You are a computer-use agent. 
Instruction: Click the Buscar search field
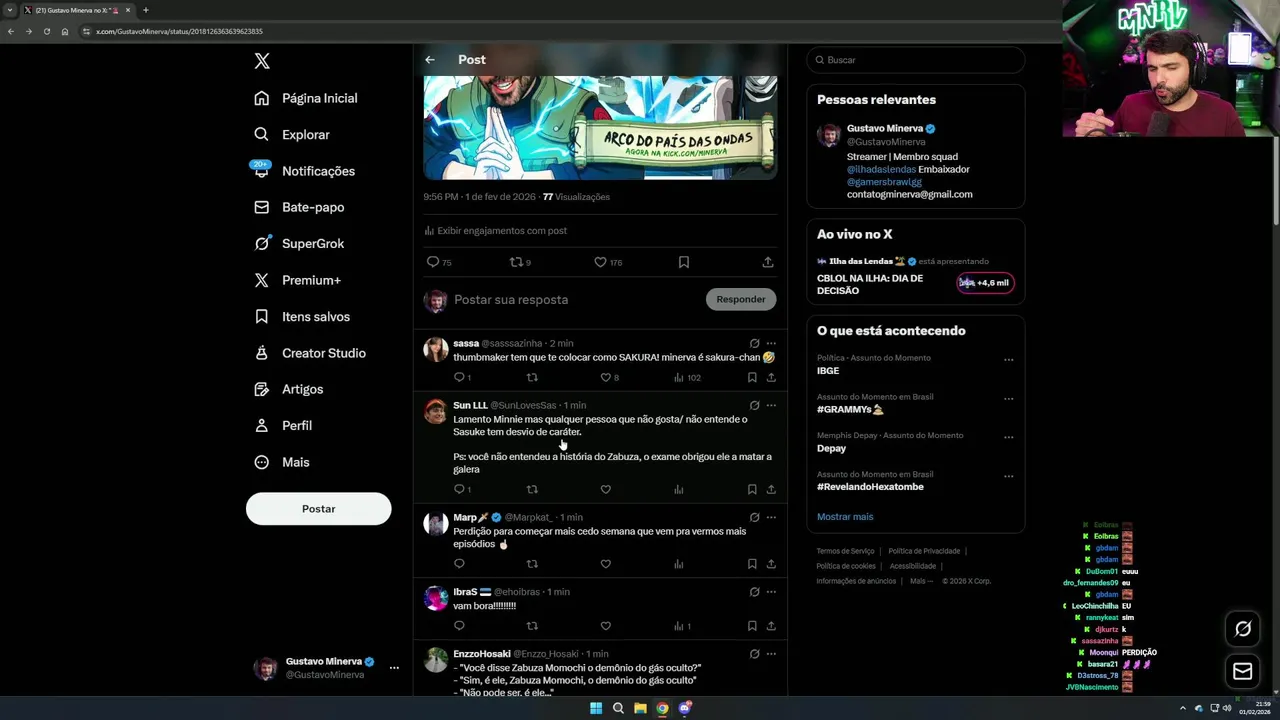tap(916, 60)
